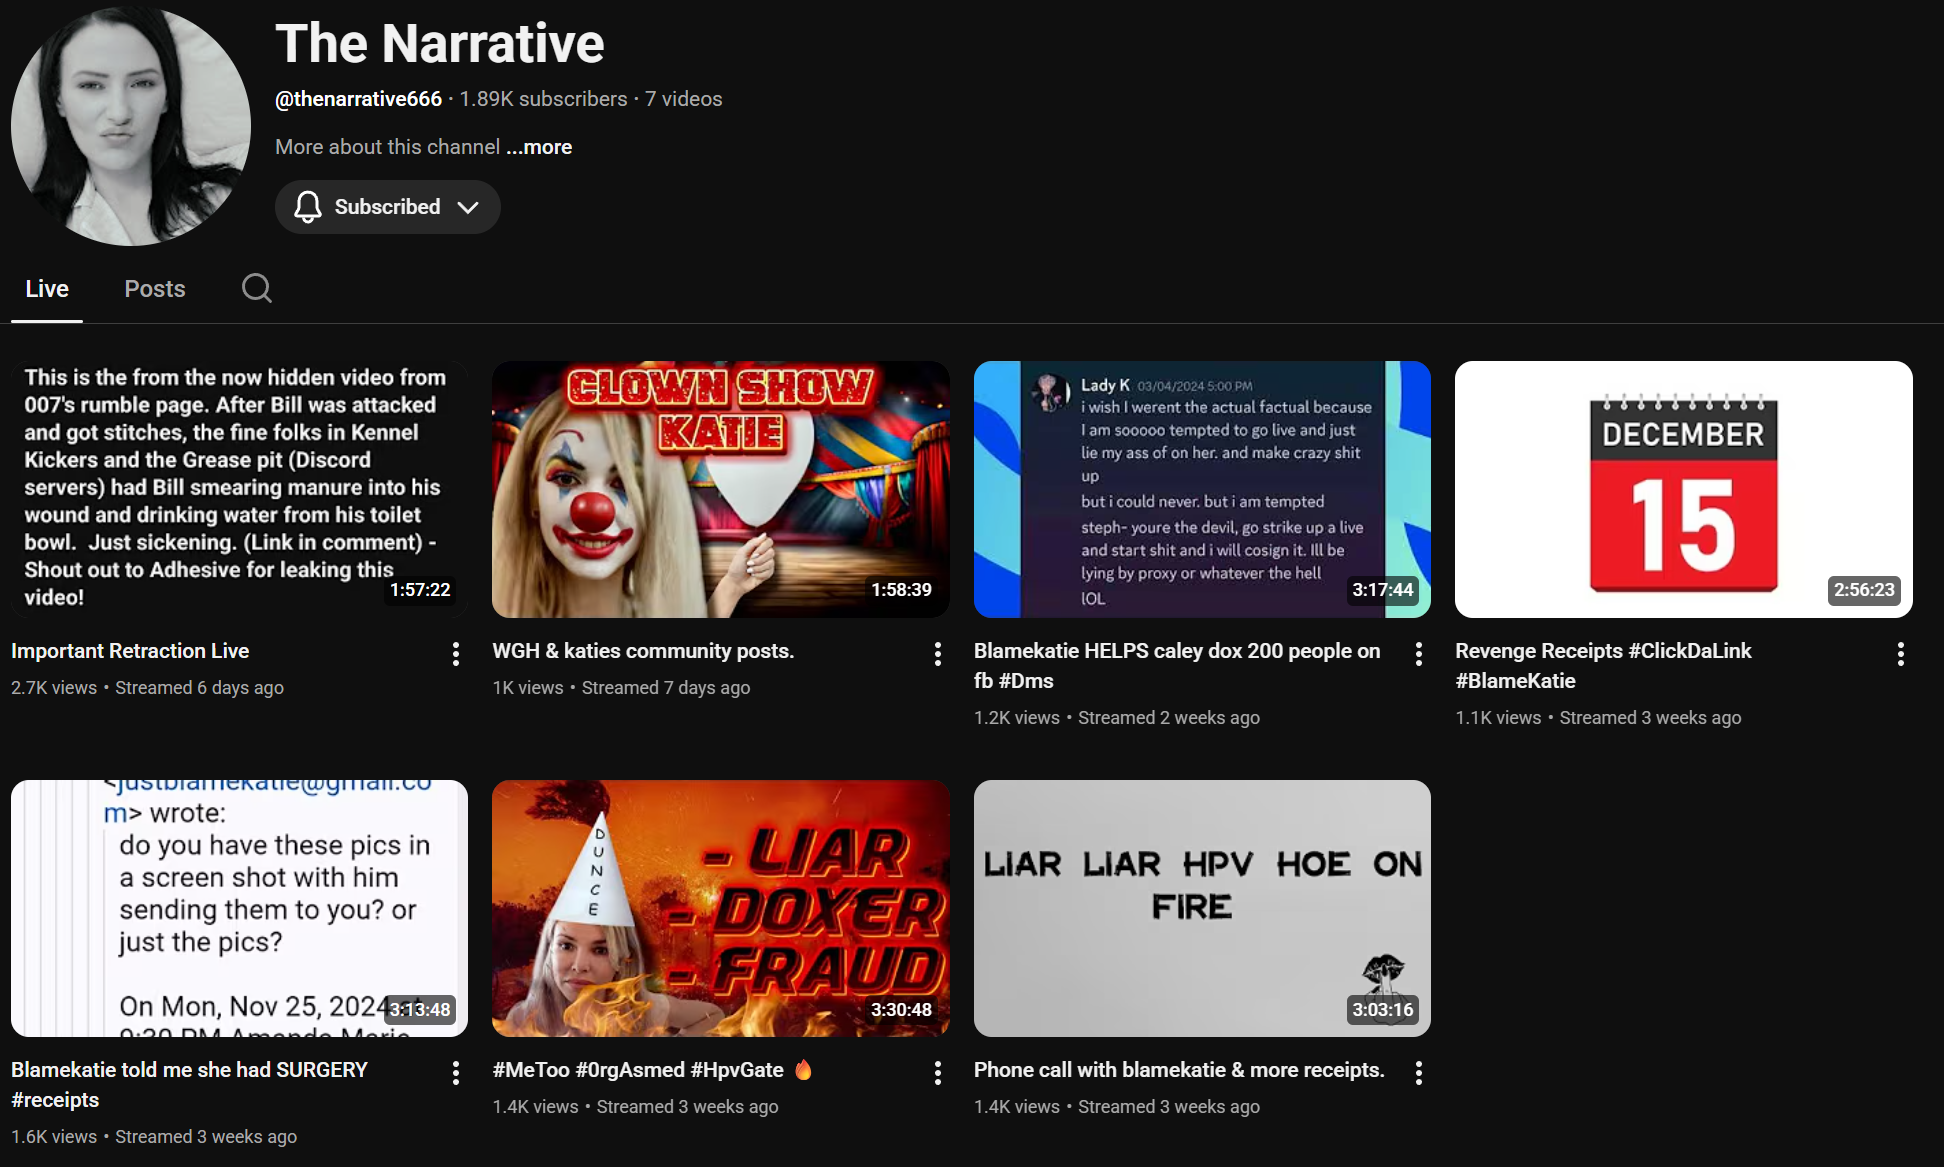
Task: Click the 2:56:23 duration badge
Action: point(1864,590)
